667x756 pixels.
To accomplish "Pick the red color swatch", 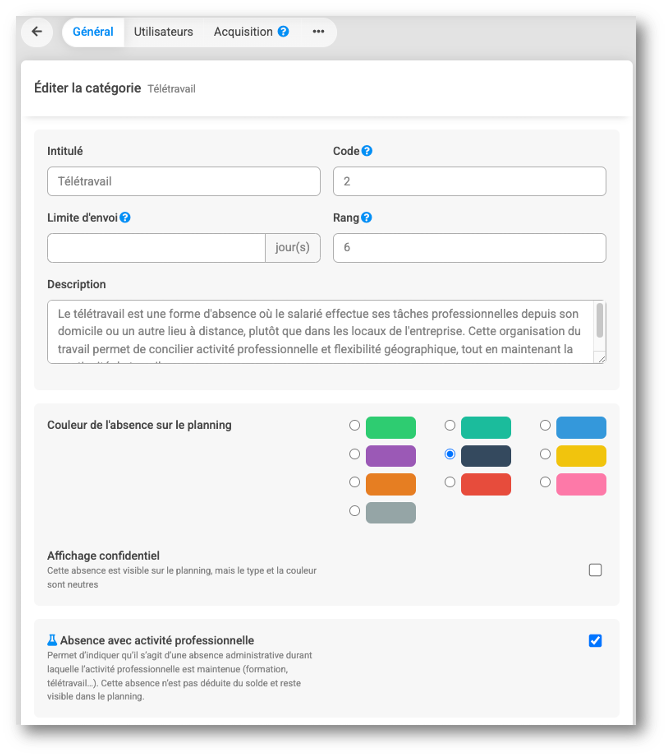I will click(486, 484).
